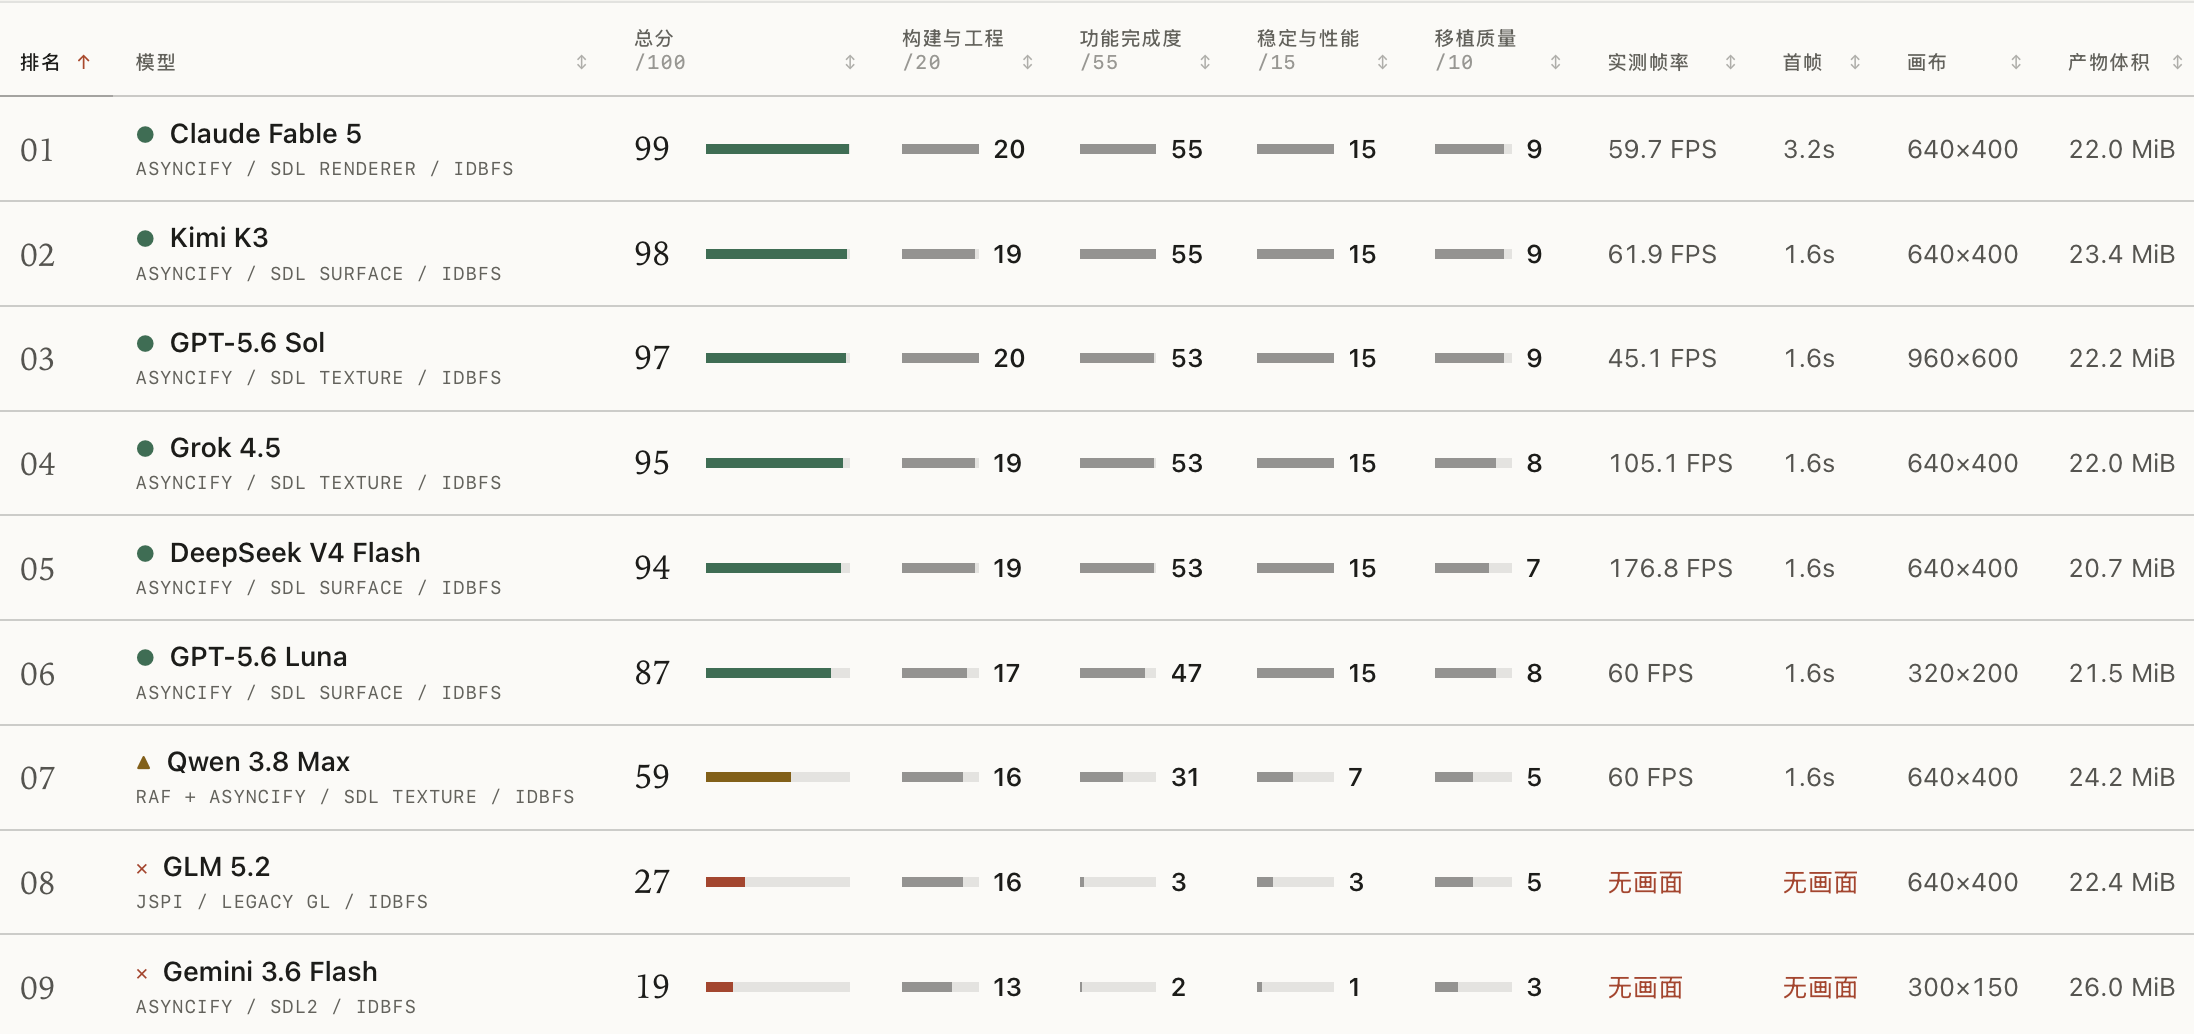The height and width of the screenshot is (1034, 2194).
Task: Click the warning triangle beside Qwen 3.8 Max
Action: click(x=143, y=762)
